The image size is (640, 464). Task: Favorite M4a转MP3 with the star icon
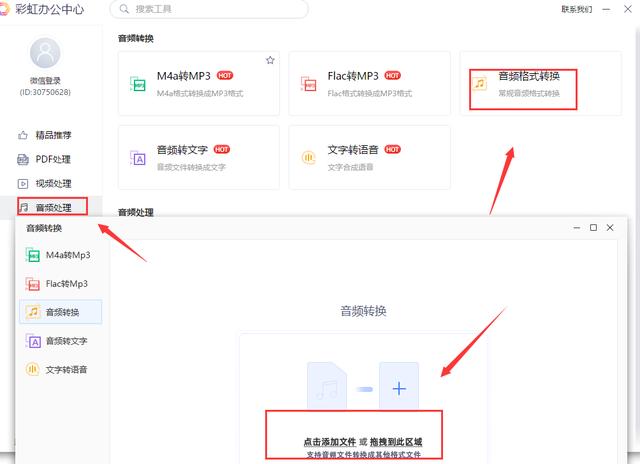click(270, 60)
